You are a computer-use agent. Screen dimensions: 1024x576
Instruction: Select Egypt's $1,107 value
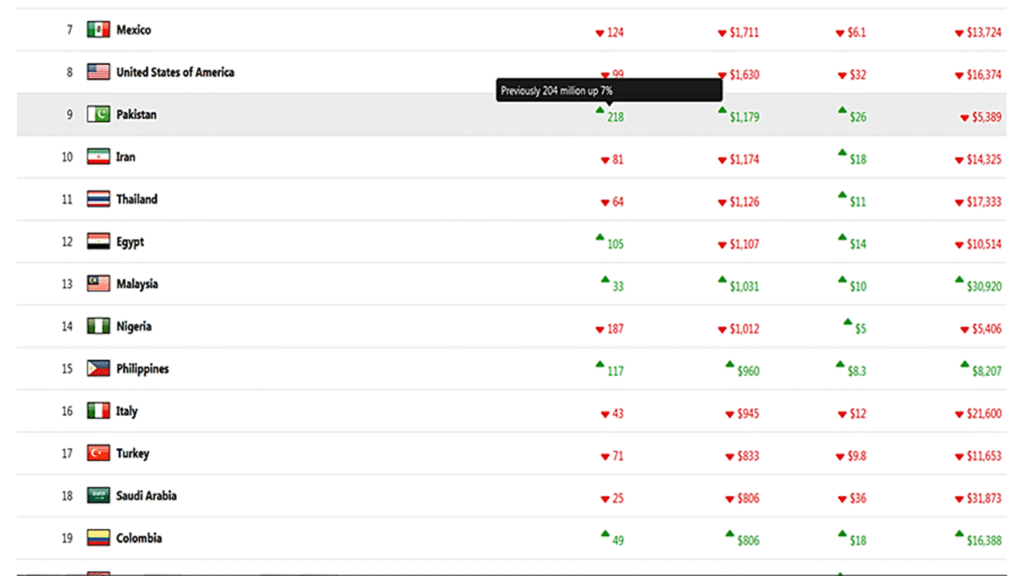point(744,244)
